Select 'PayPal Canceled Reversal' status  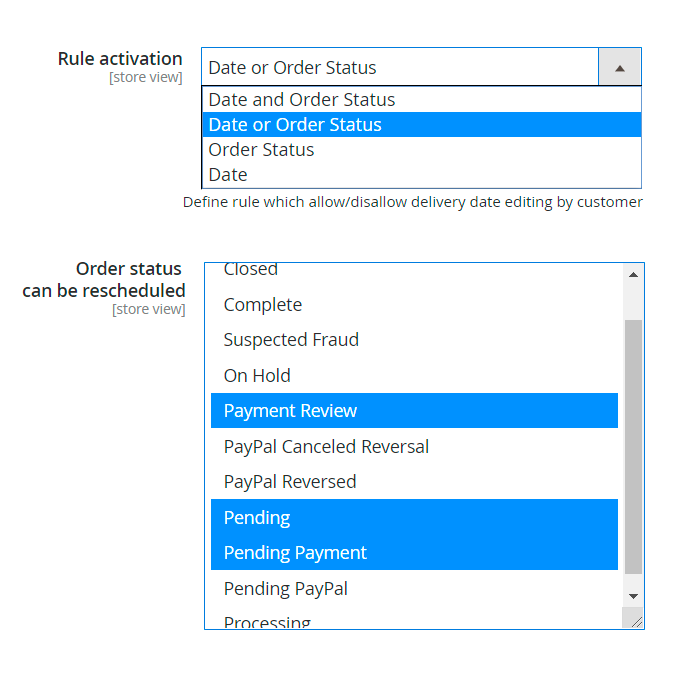(326, 447)
